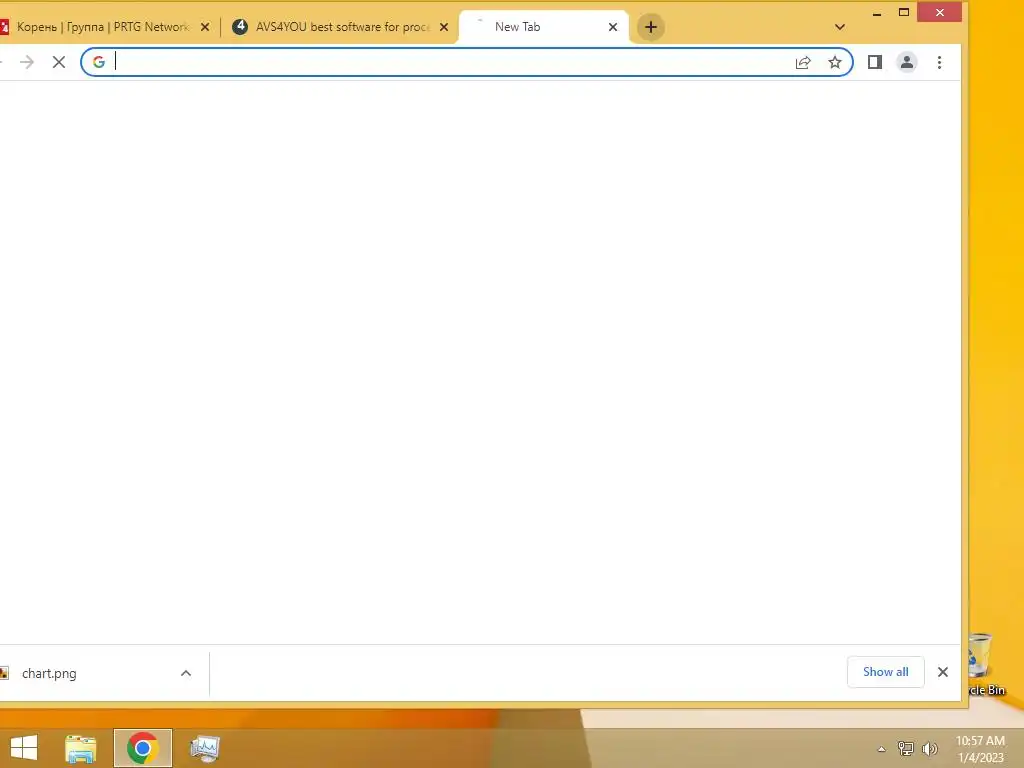The width and height of the screenshot is (1024, 768).
Task: Select the Recycle Bin desktop icon
Action: pos(985,665)
